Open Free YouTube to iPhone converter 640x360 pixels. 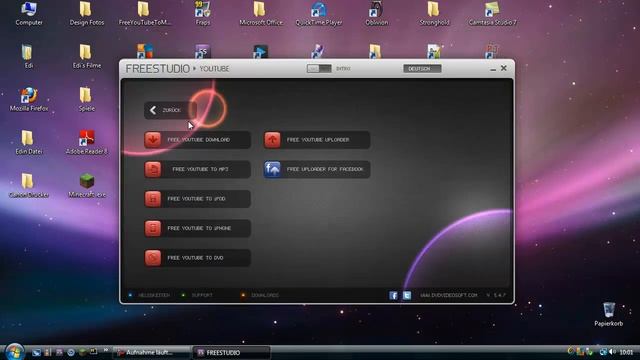pyautogui.click(x=198, y=228)
